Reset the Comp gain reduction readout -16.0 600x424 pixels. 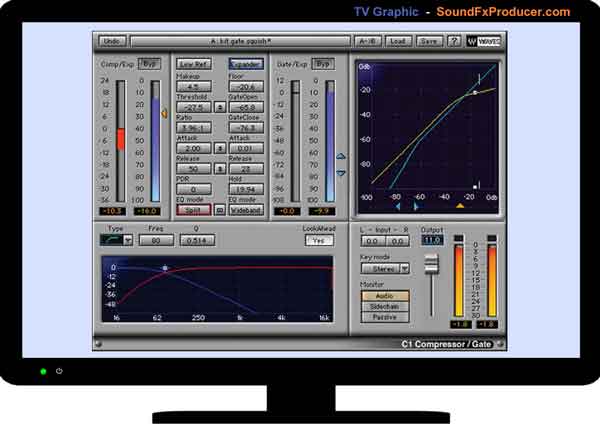147,211
